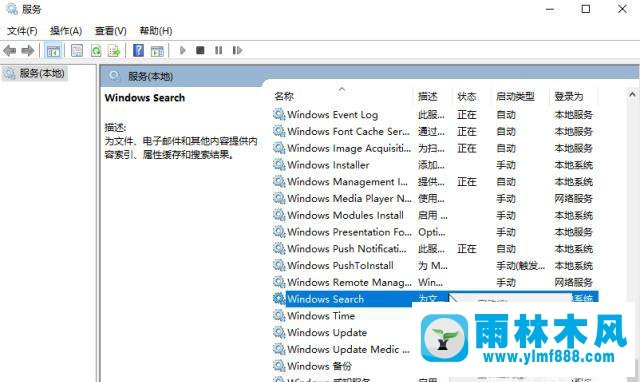Open the Properties toolbar icon

pos(77,51)
